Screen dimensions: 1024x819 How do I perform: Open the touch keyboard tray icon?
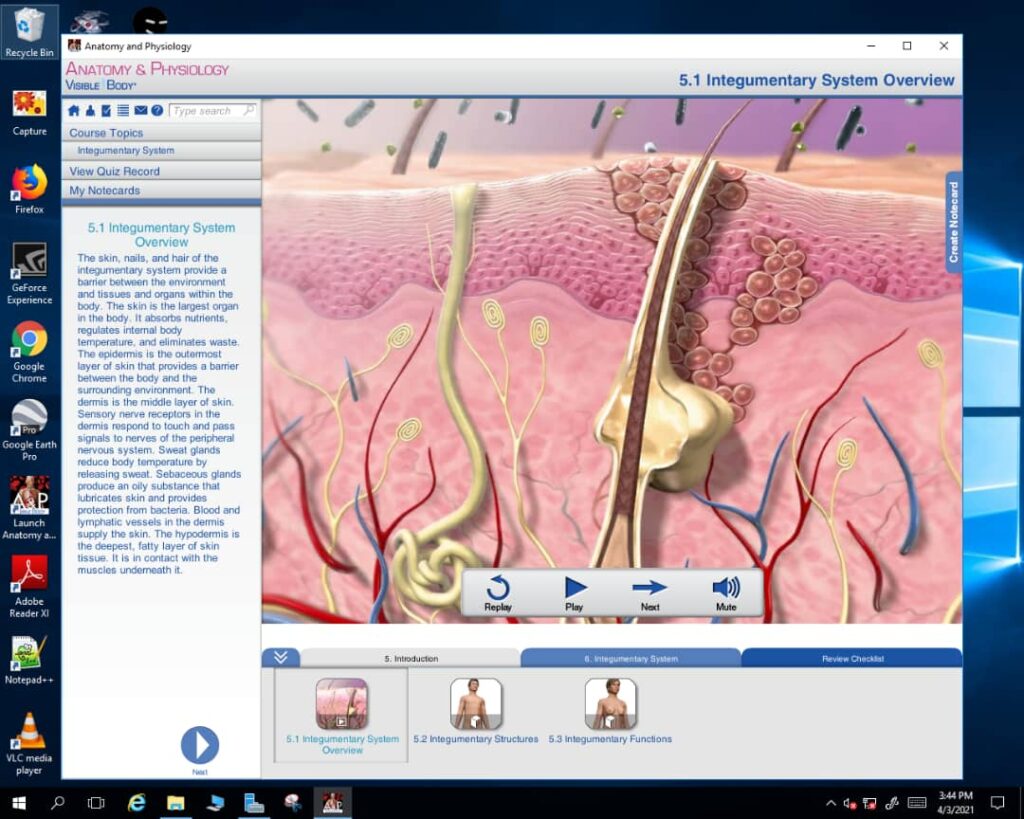[917, 803]
